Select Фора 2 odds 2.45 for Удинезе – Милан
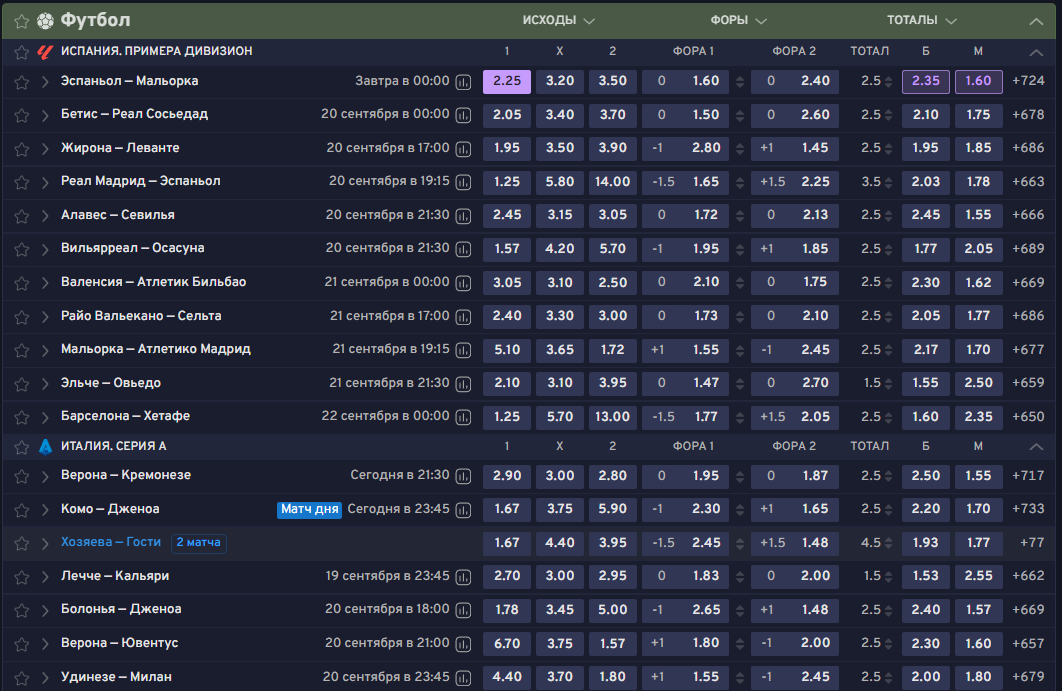 click(794, 677)
